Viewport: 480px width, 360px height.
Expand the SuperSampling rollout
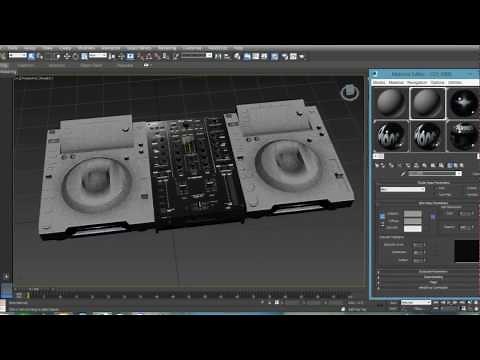coord(433,277)
